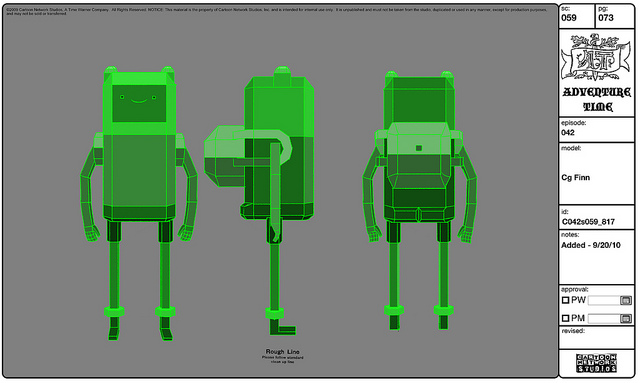Click the Rough Line caption text
The width and height of the screenshot is (640, 383).
tap(282, 352)
